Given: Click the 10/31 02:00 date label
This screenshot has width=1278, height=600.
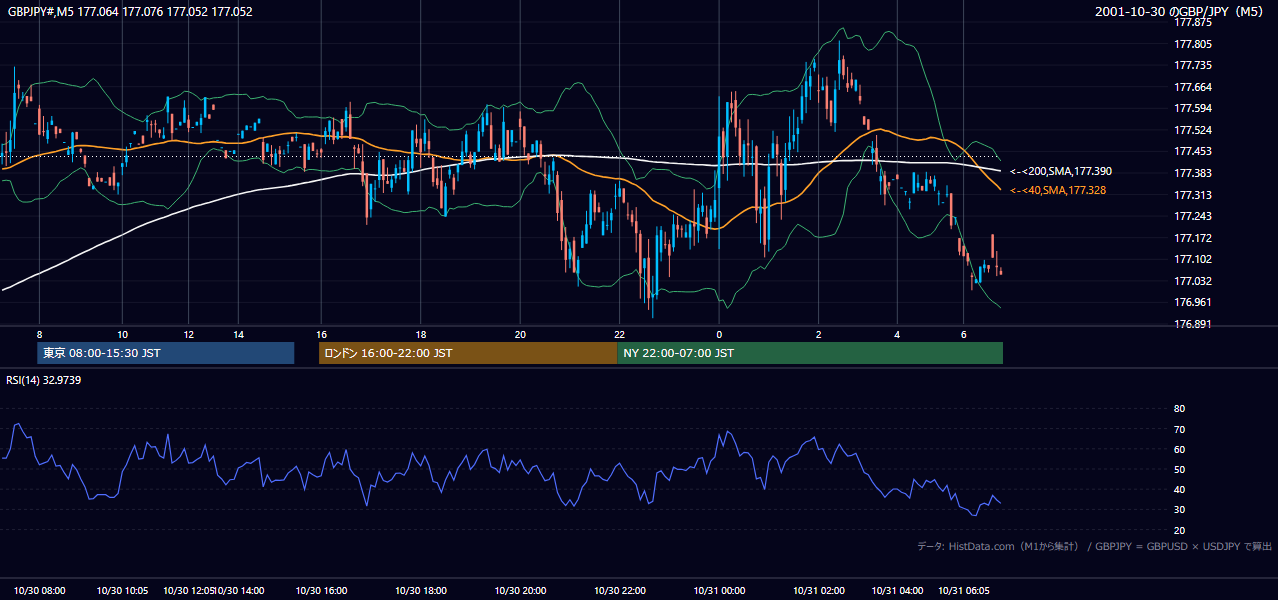Looking at the screenshot, I should coord(819,591).
